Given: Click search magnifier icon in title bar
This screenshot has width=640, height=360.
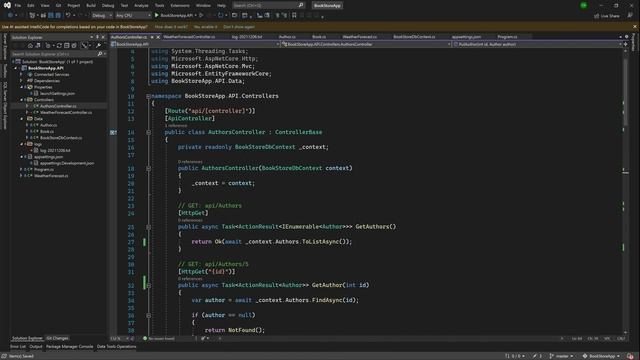Looking at the screenshot, I should click(x=301, y=5).
